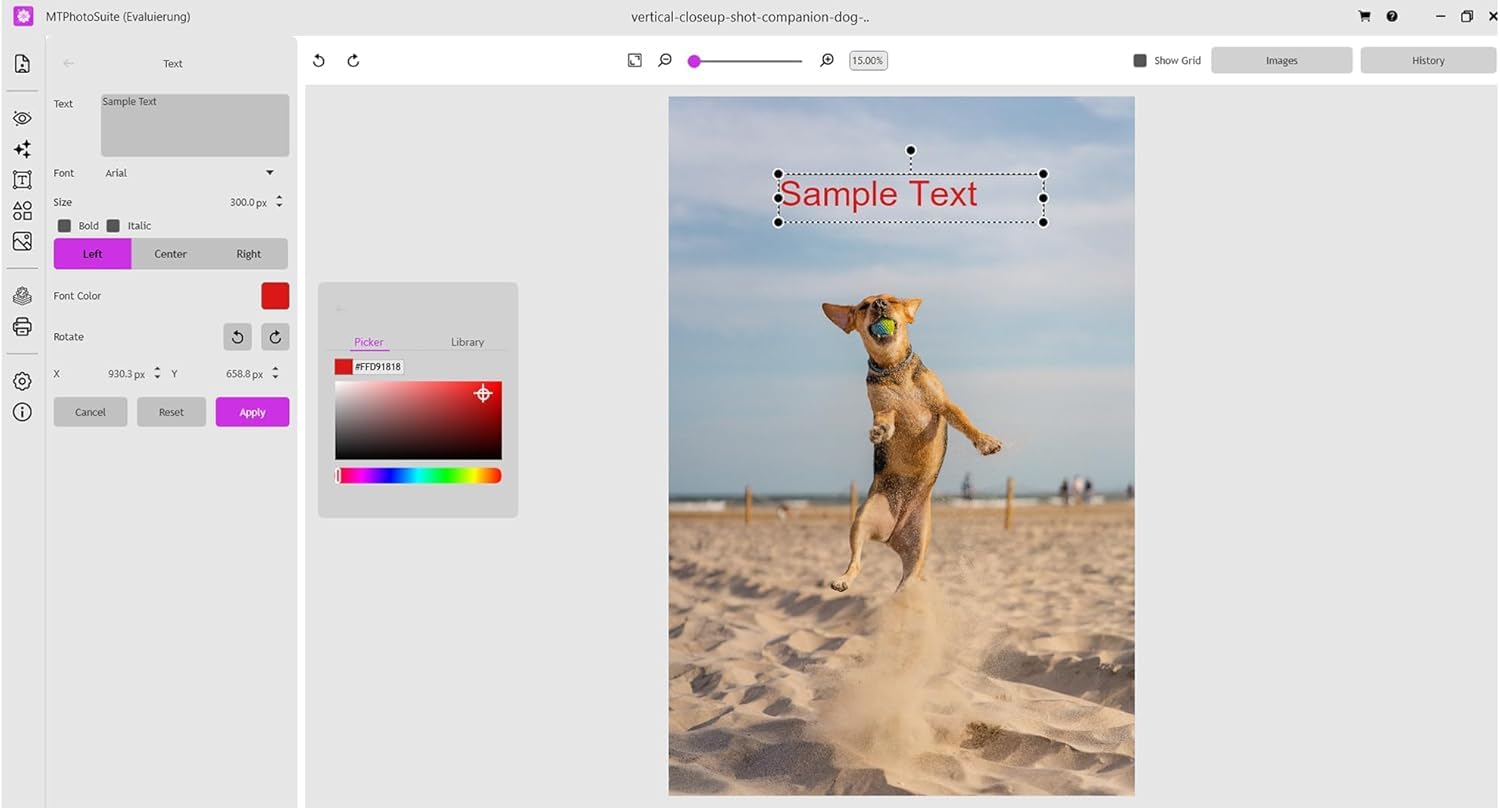Switch to the Picker tab

(369, 342)
